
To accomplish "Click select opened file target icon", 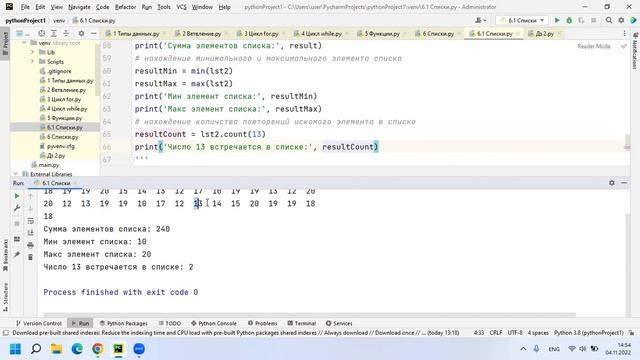I will click(x=41, y=33).
